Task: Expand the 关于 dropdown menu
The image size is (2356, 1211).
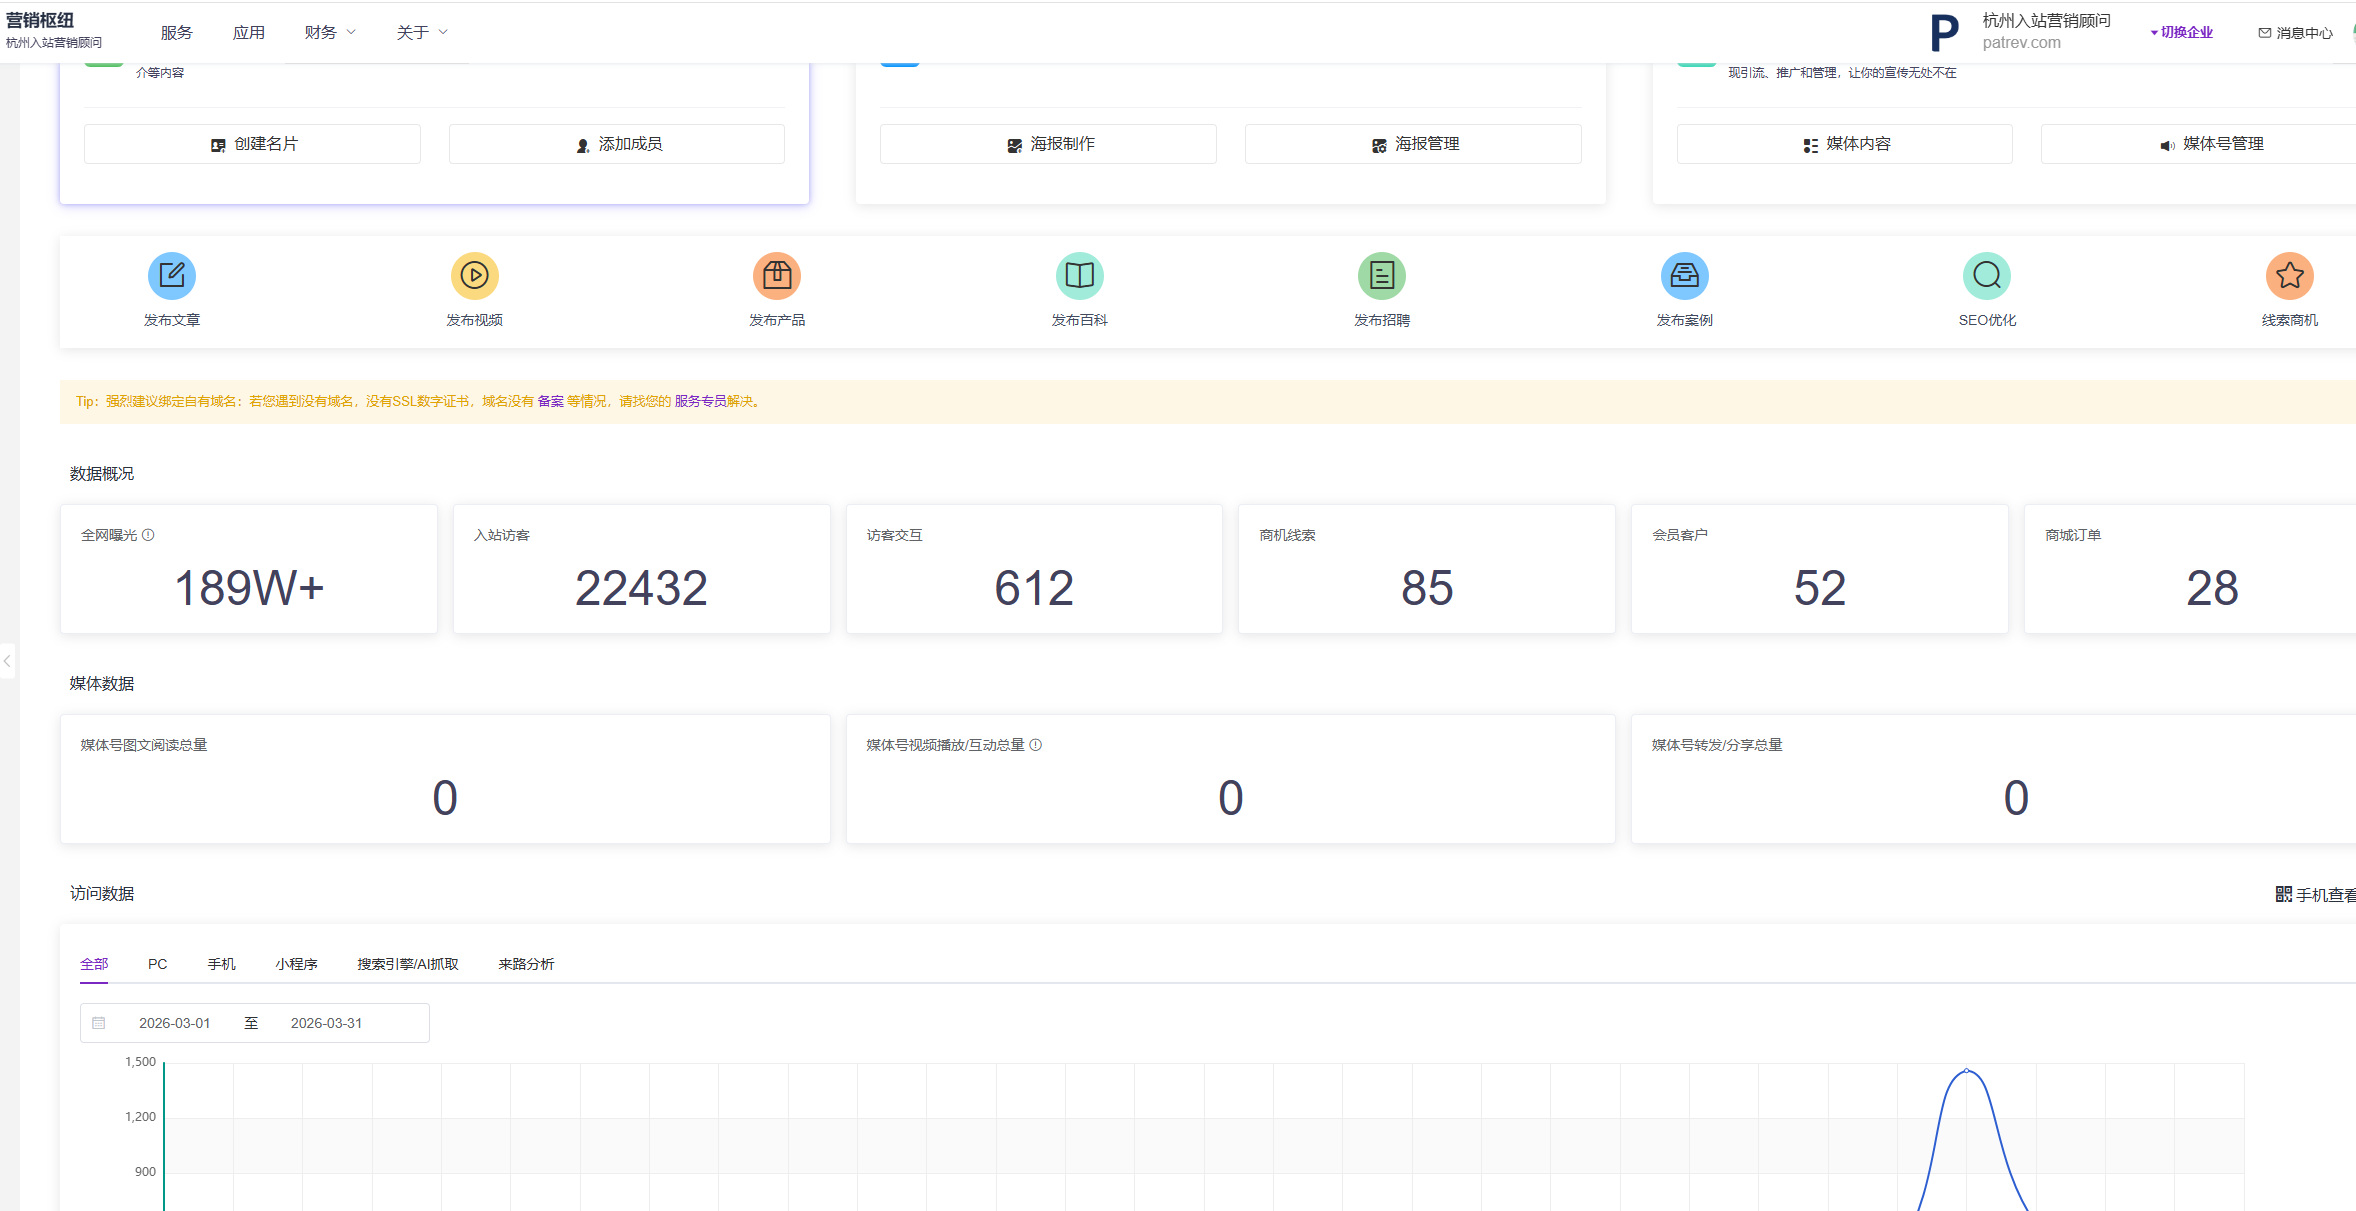Action: (x=421, y=32)
